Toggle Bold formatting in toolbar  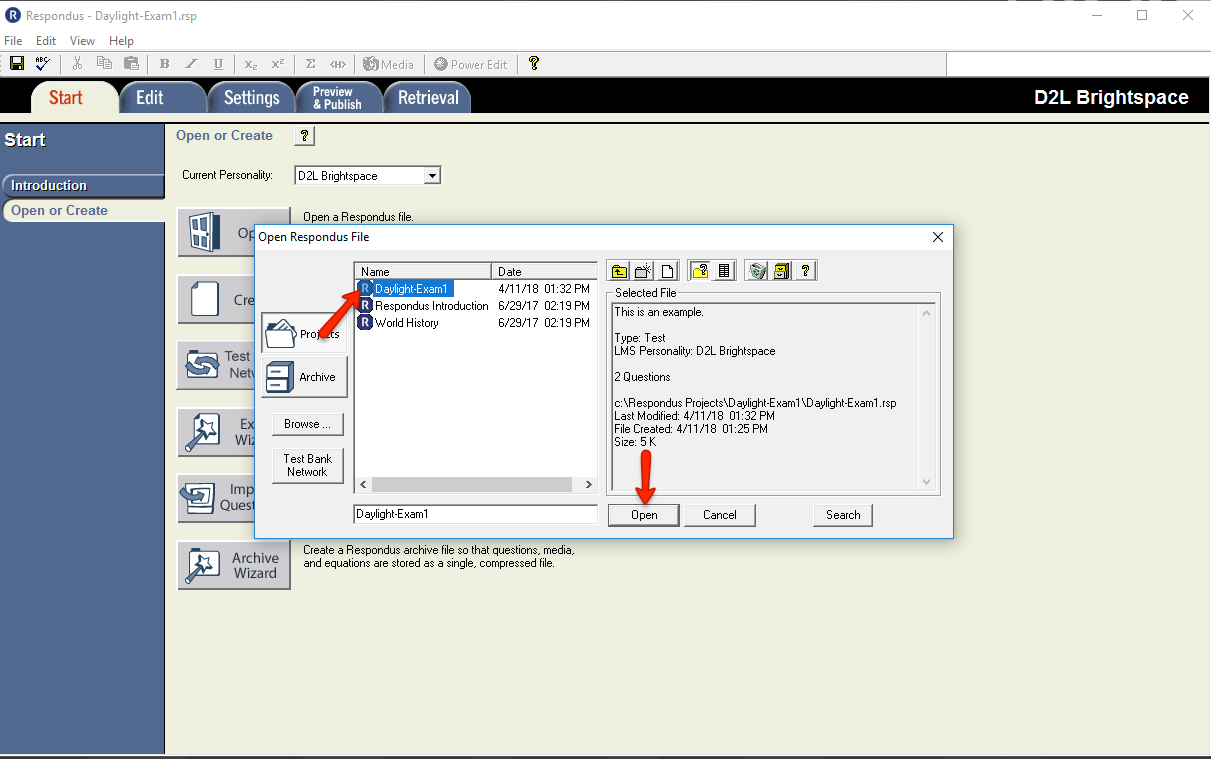(165, 64)
